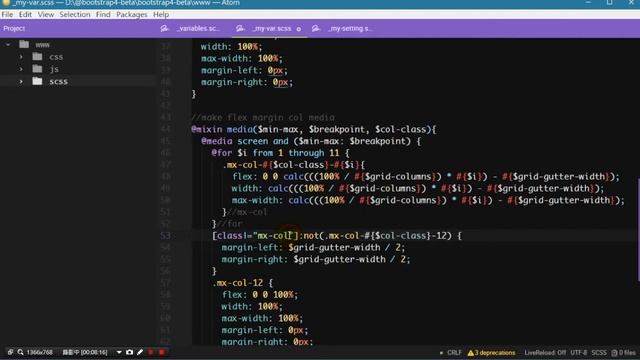Click the Sass icon on _variables.scss tab
The width and height of the screenshot is (640, 360).
(164, 28)
